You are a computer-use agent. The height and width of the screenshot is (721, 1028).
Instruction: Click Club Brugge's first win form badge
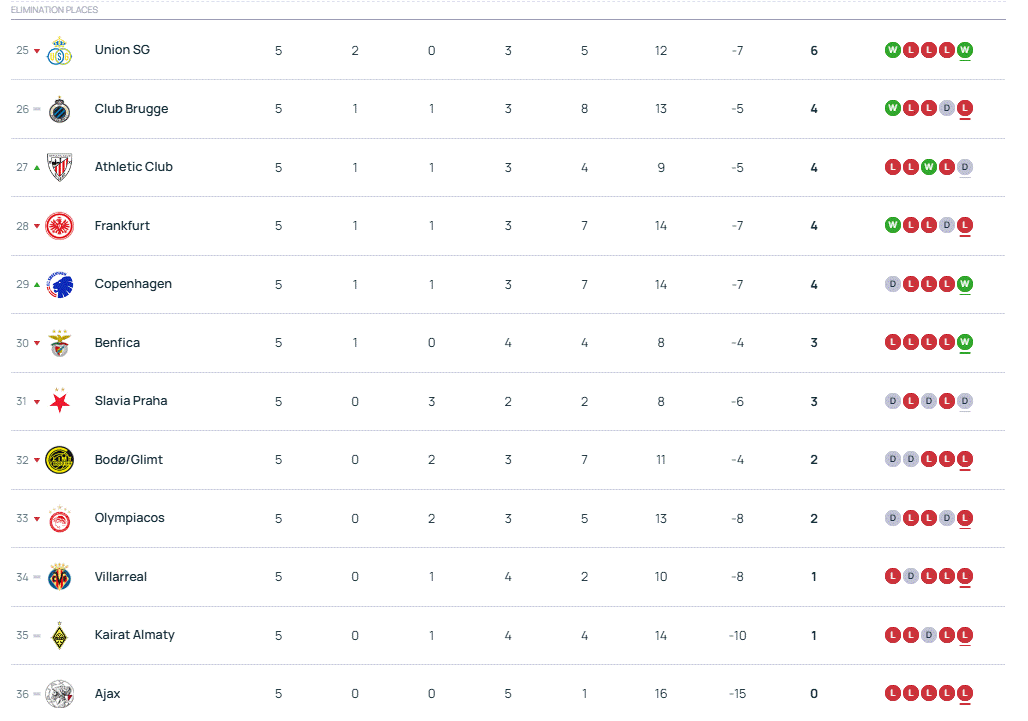[893, 108]
